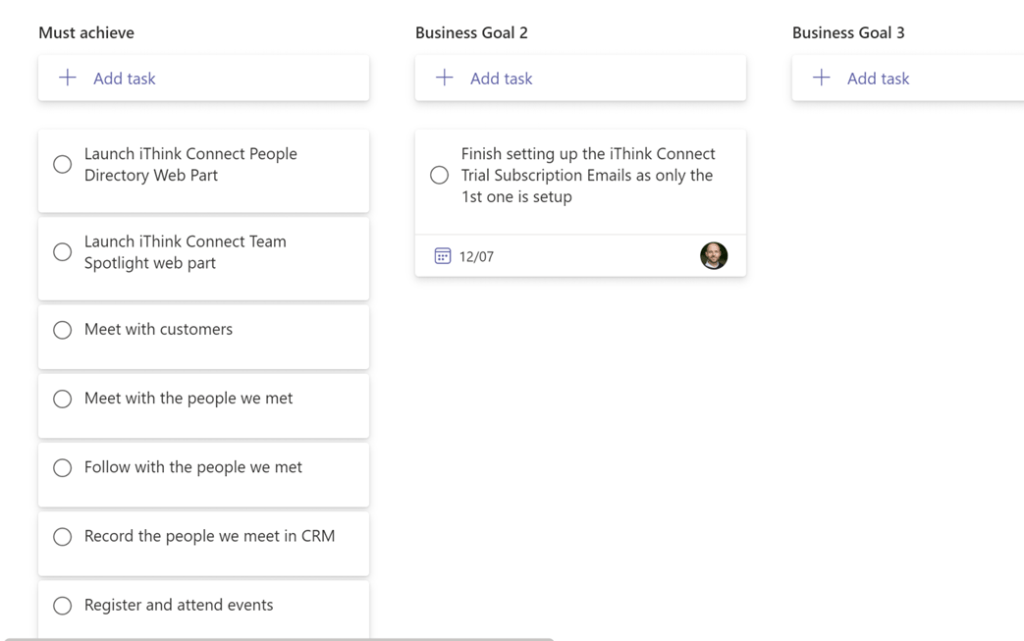Click the plus icon in Must achieve column
1024x641 pixels.
click(x=68, y=78)
